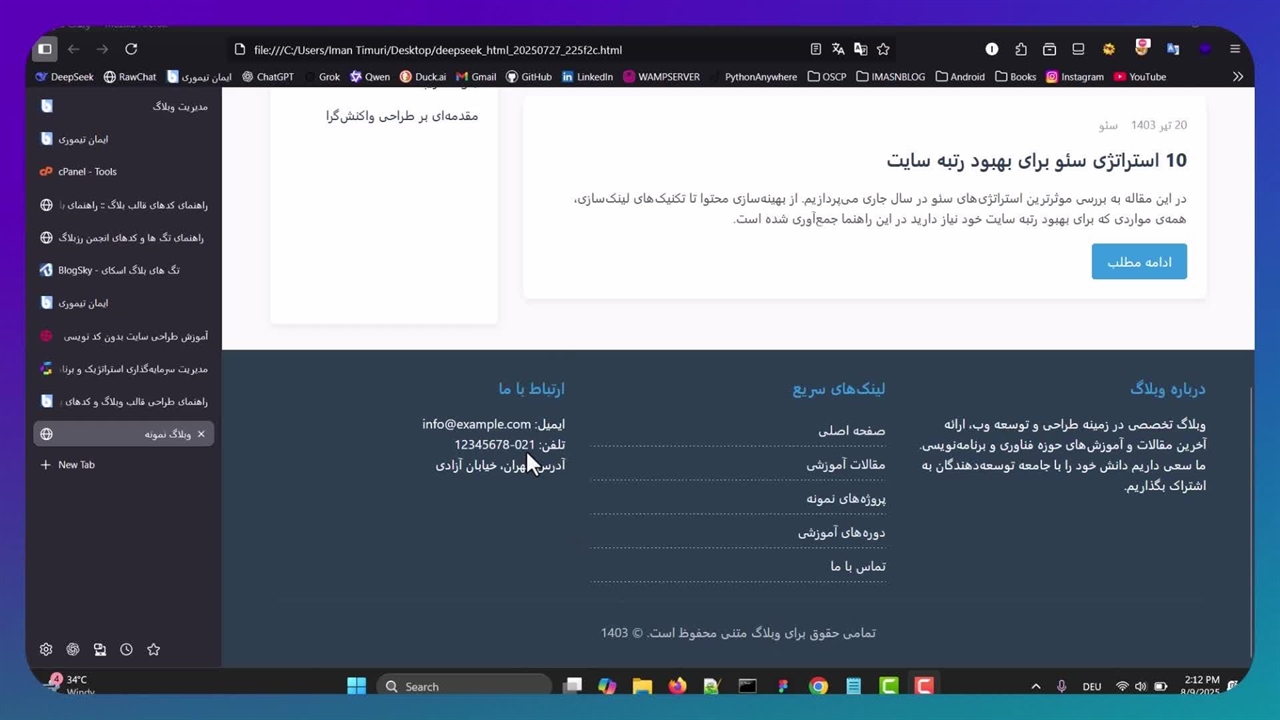Viewport: 1280px width, 720px height.
Task: Open Windows taskbar Search box
Action: pyautogui.click(x=465, y=687)
